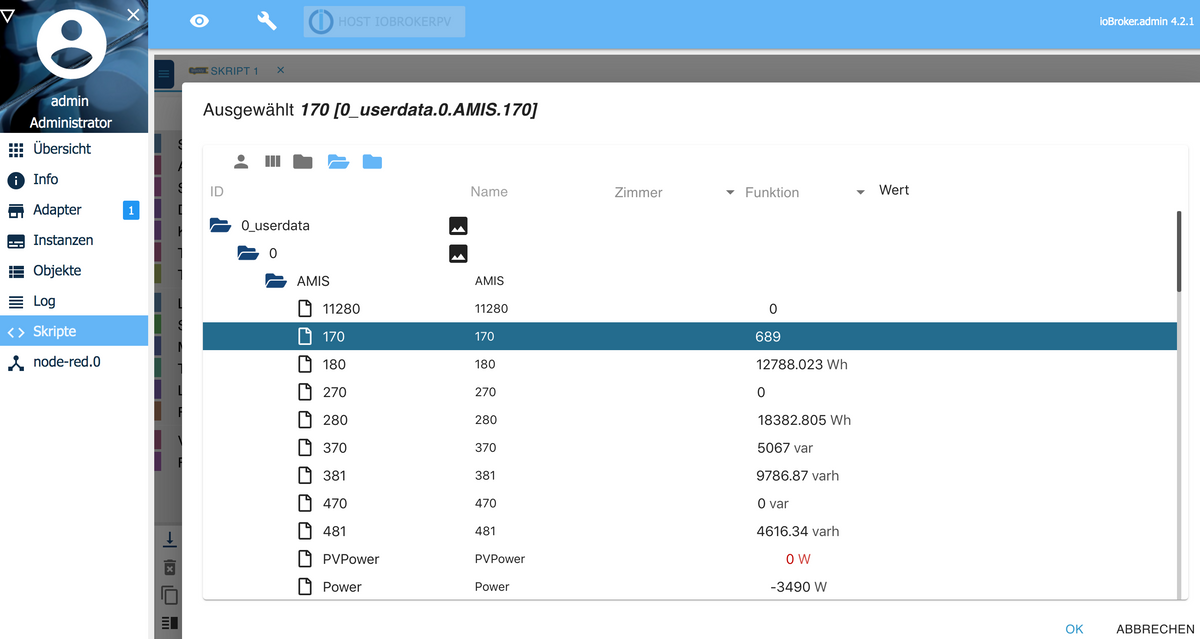Click the HOST IOBROKERPV button
Viewport: 1200px width, 639px height.
[385, 22]
